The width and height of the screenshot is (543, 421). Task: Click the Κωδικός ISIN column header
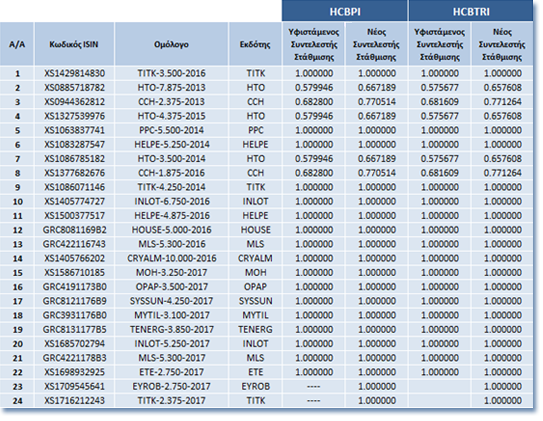tap(74, 44)
